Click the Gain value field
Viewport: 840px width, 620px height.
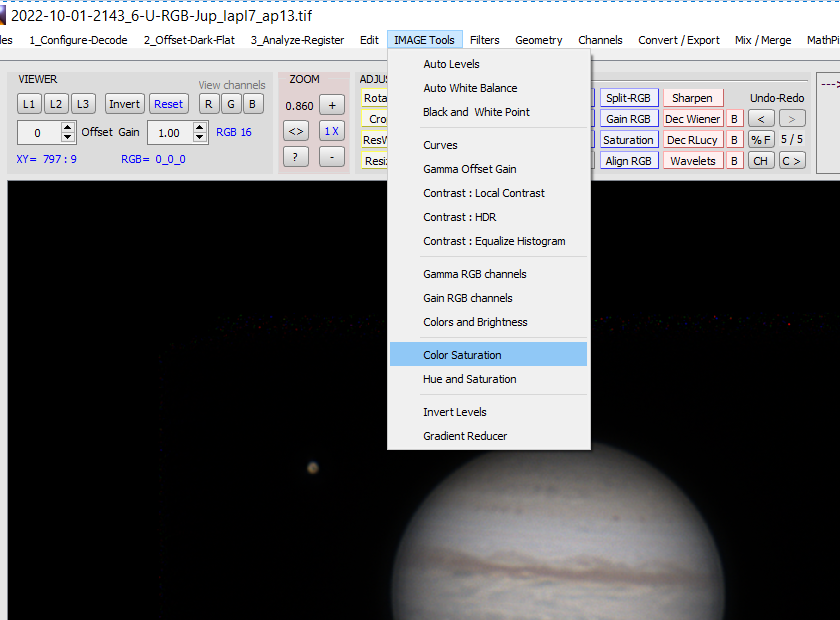170,132
